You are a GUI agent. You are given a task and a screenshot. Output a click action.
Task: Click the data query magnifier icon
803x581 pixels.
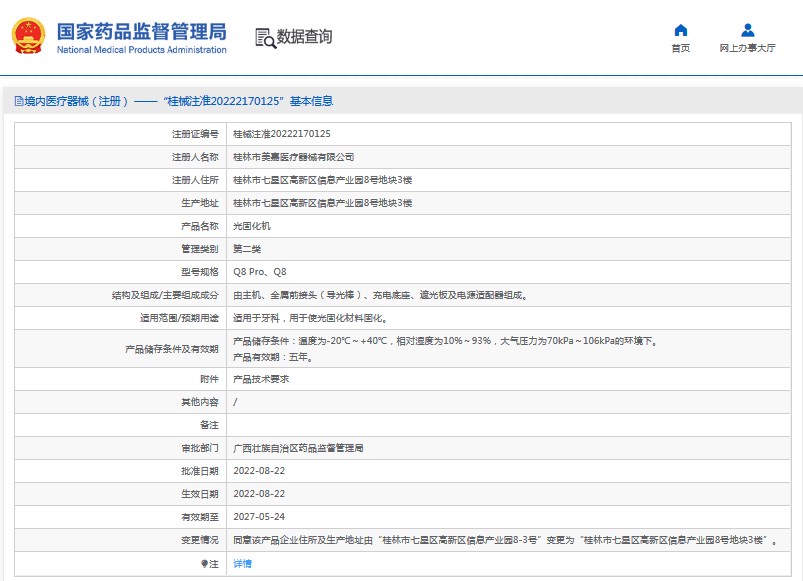pyautogui.click(x=265, y=38)
